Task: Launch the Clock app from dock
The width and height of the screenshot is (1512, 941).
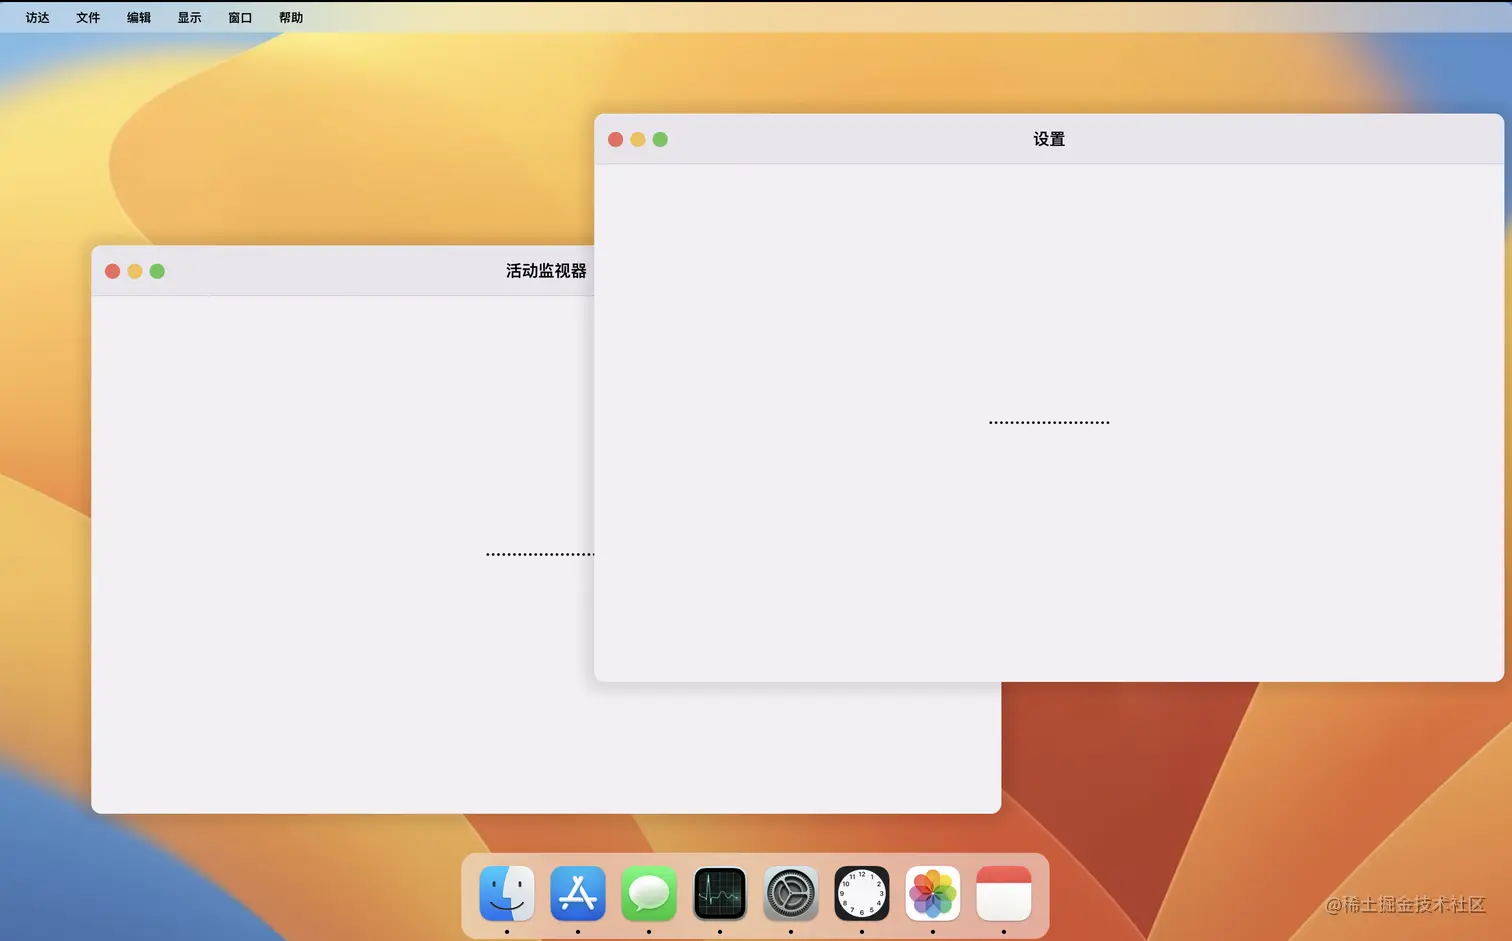Action: coord(862,893)
